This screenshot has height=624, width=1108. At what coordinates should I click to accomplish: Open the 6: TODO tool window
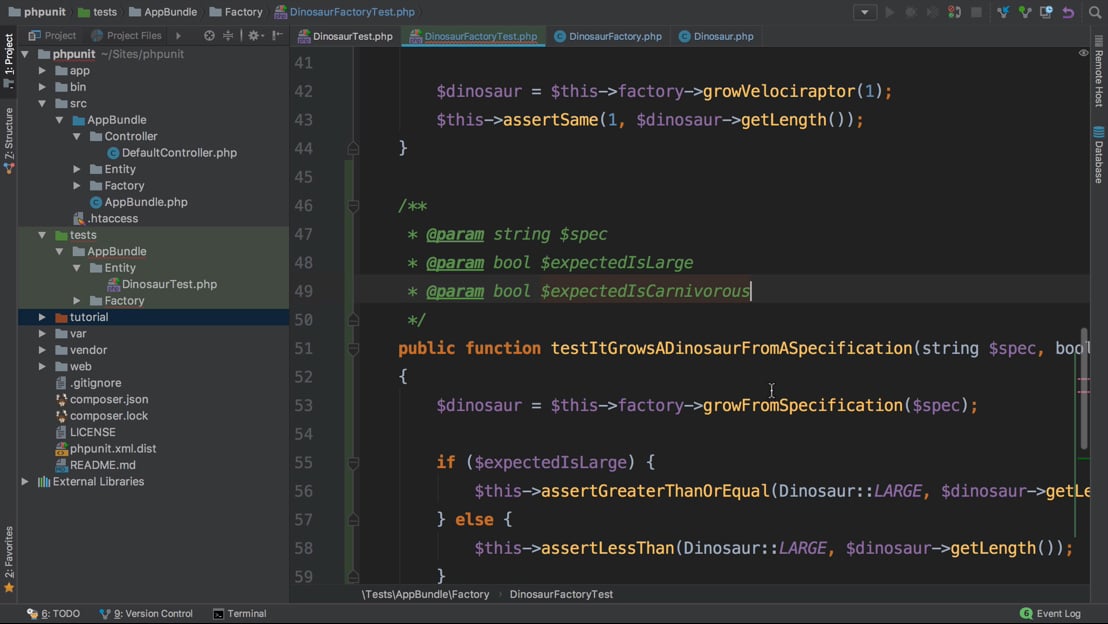point(54,613)
